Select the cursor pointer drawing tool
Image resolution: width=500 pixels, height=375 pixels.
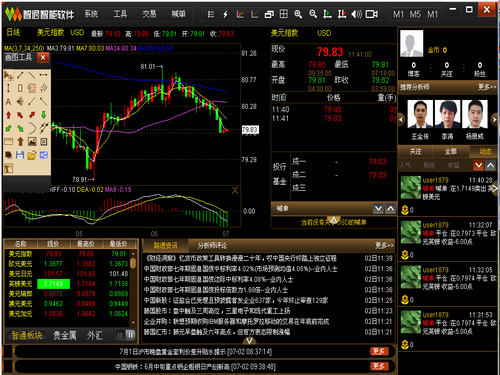[9, 76]
